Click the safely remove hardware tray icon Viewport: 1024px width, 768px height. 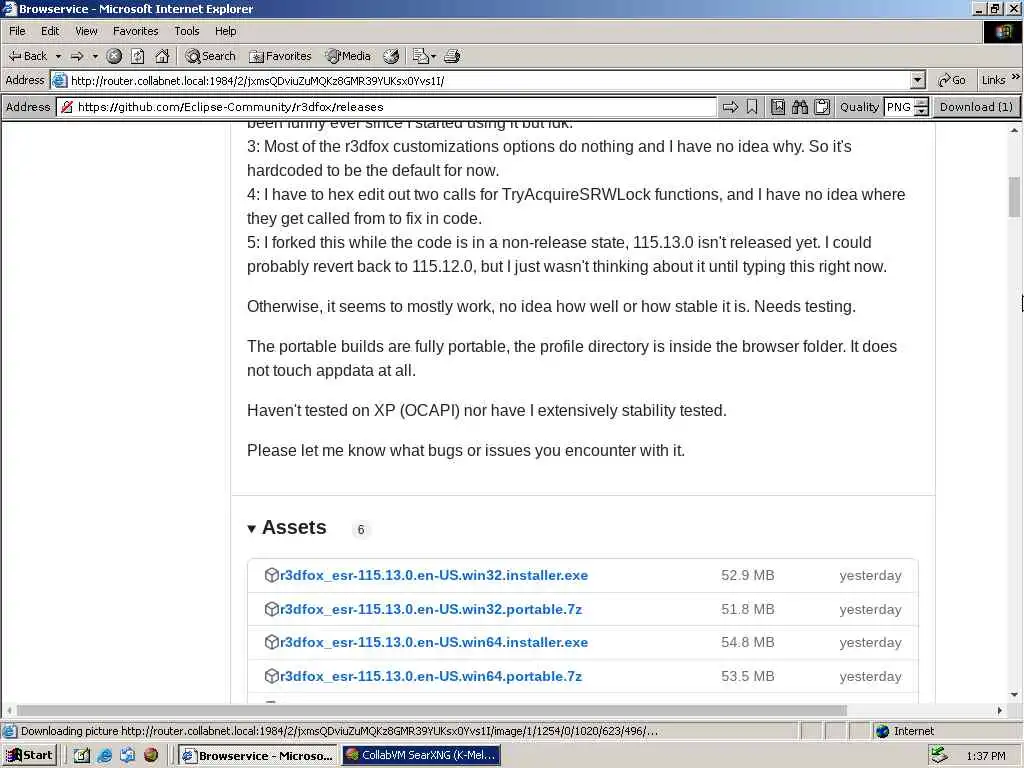point(938,755)
